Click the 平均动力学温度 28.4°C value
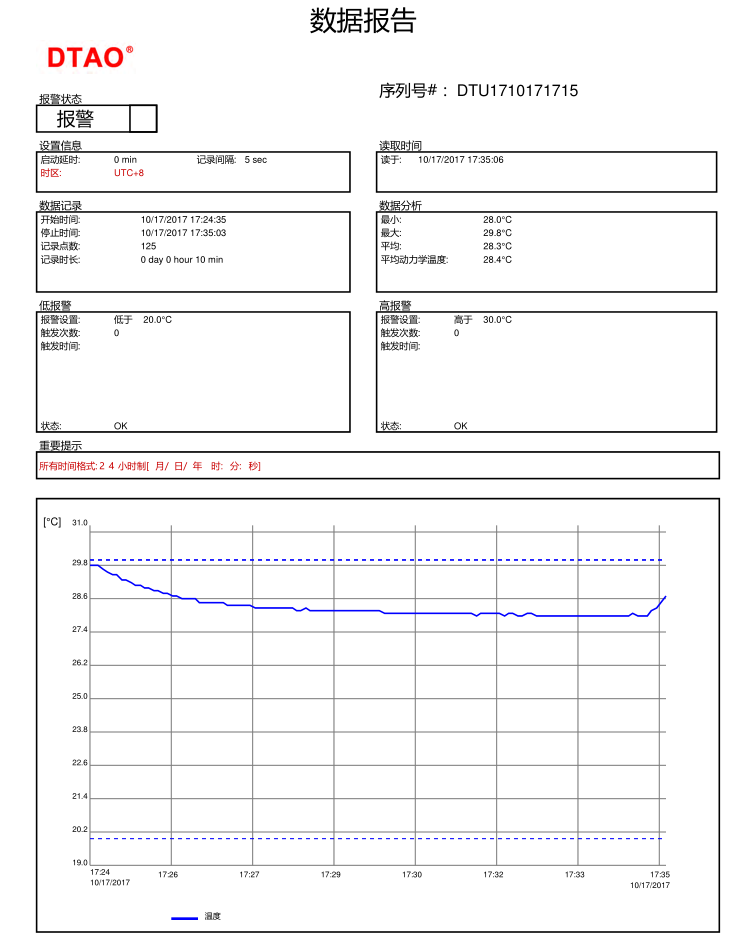 click(x=497, y=260)
